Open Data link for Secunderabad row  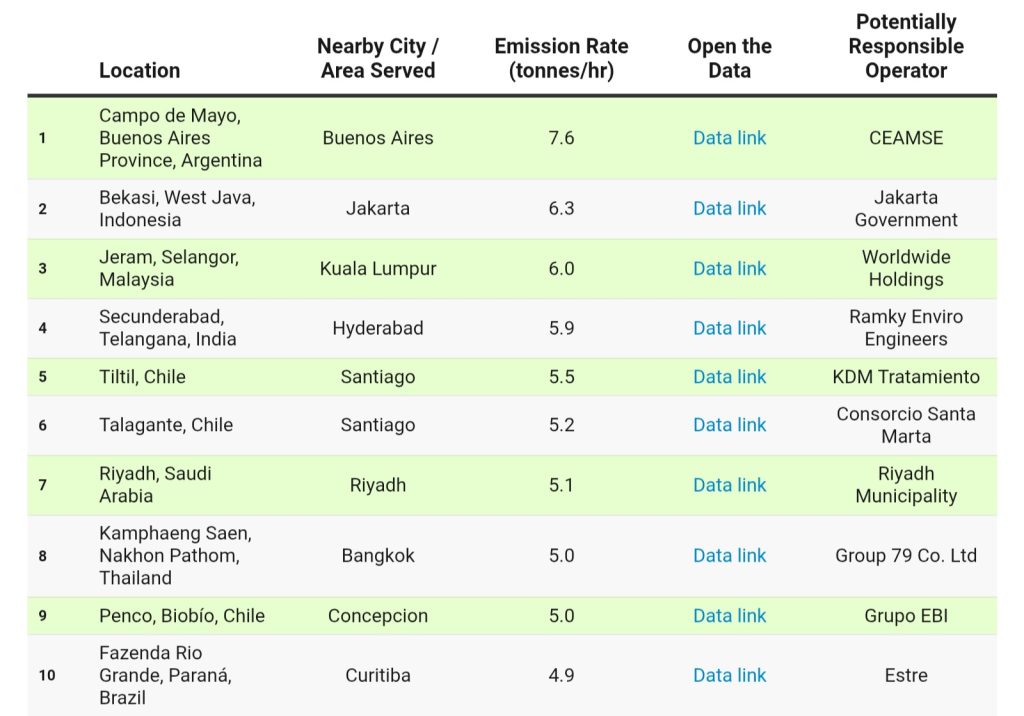[729, 328]
